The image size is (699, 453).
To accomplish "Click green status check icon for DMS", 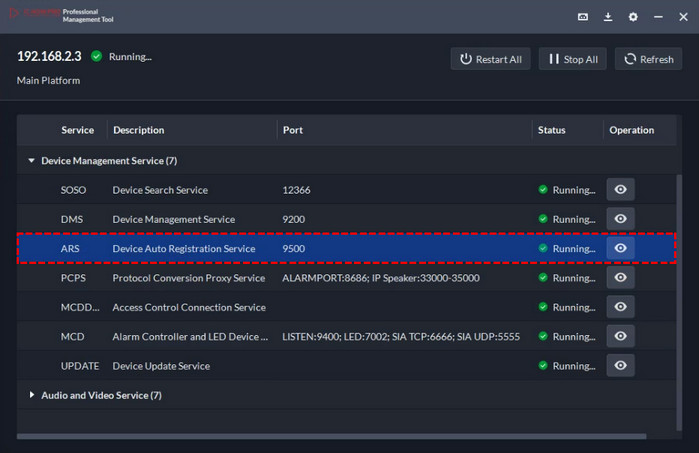I will point(543,219).
